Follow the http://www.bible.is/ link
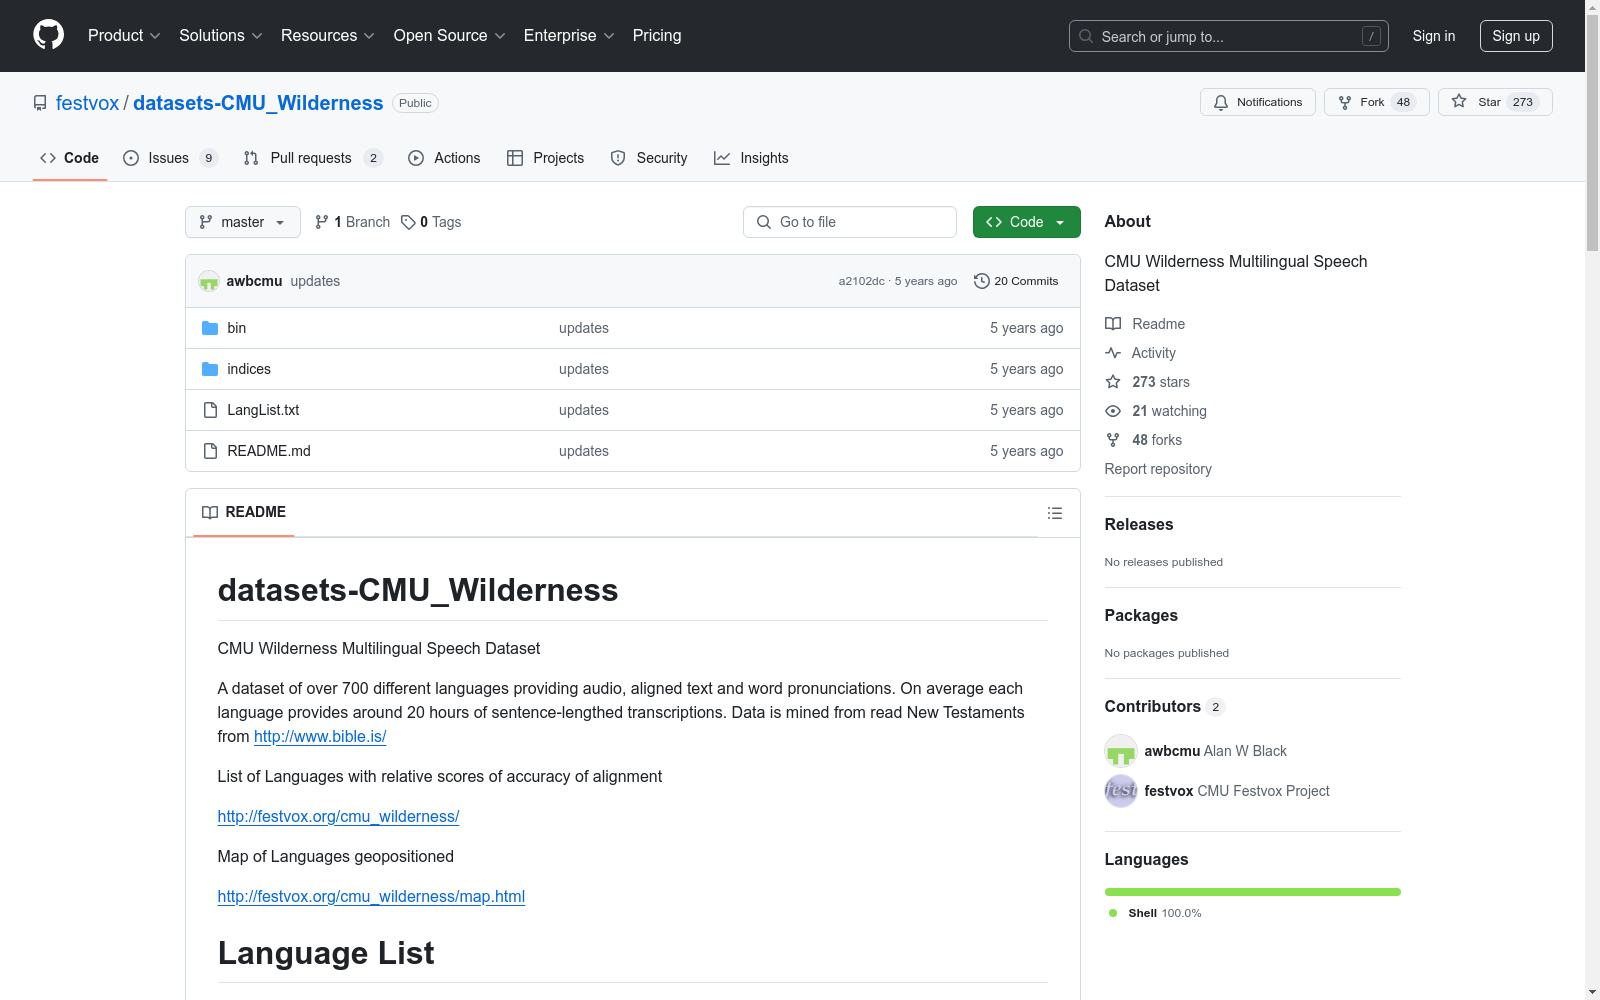The width and height of the screenshot is (1600, 1000). (320, 736)
